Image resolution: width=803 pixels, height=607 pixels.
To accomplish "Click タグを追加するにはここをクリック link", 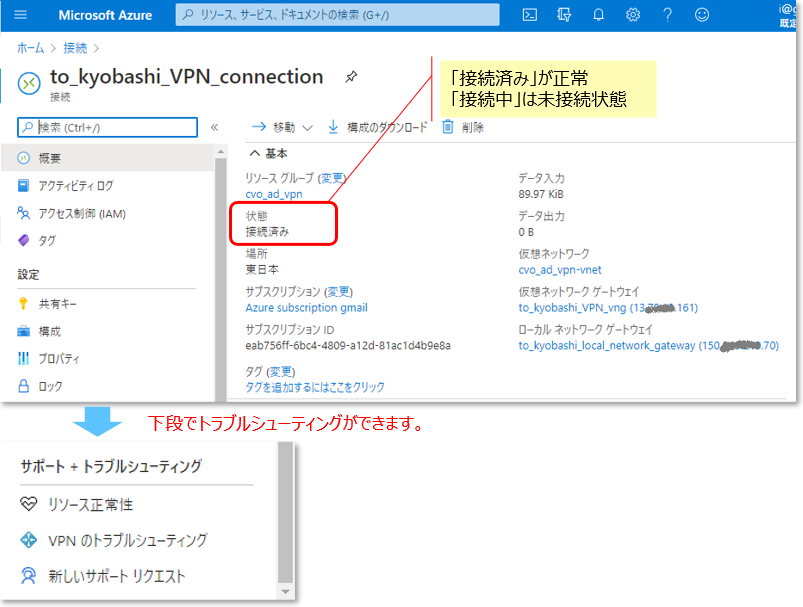I will tap(315, 387).
